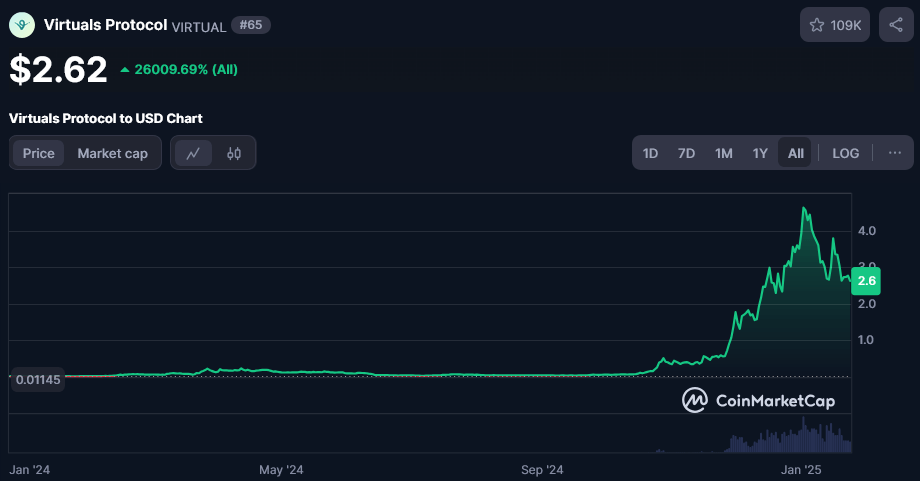The image size is (920, 481).
Task: Switch to candlestick chart icon
Action: (x=234, y=153)
